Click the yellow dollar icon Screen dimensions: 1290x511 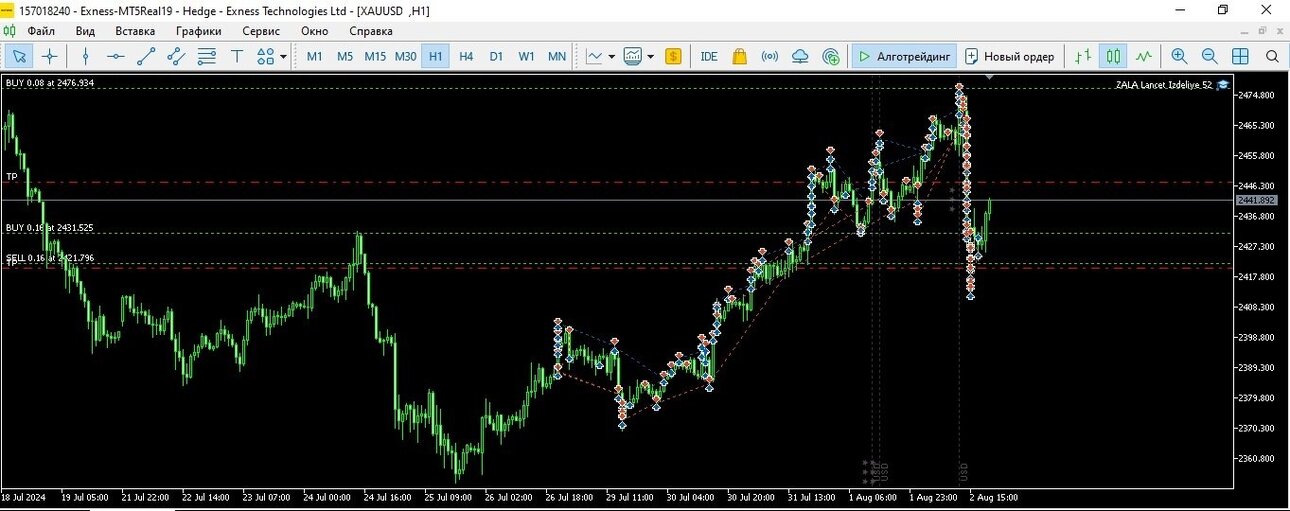(x=673, y=56)
